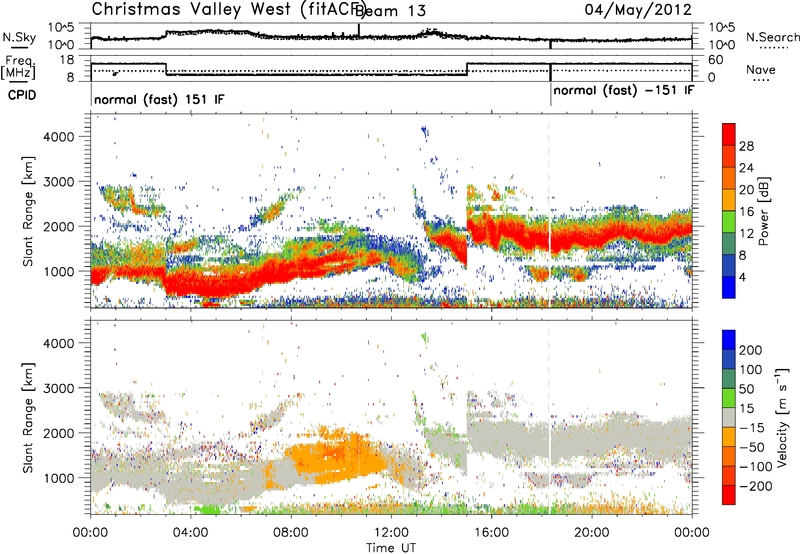800x554 pixels.
Task: Click the '18' frequency axis value
Action: (66, 60)
